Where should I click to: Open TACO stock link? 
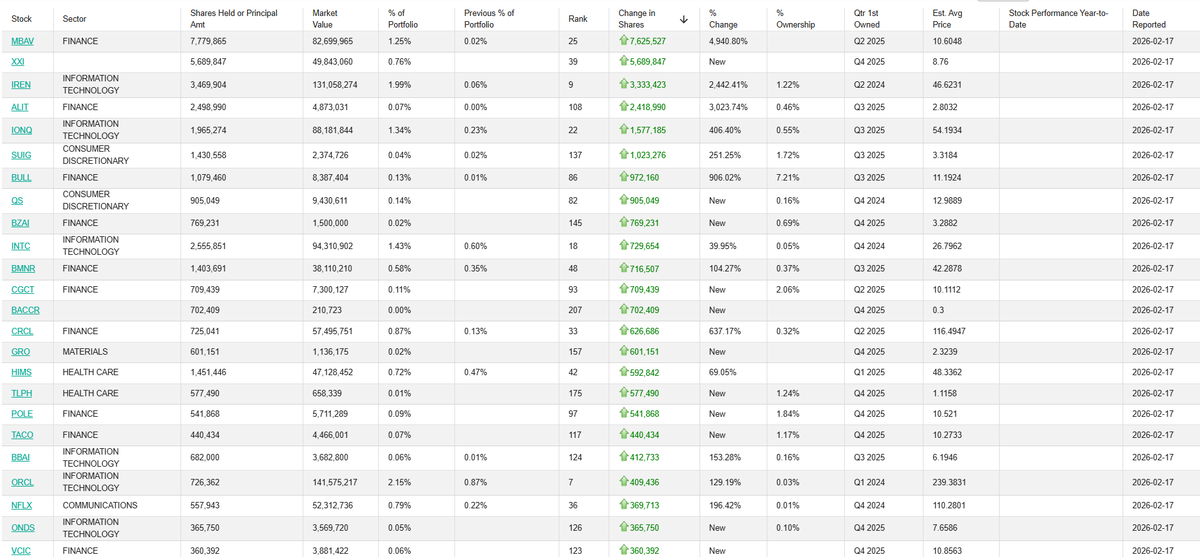click(23, 434)
